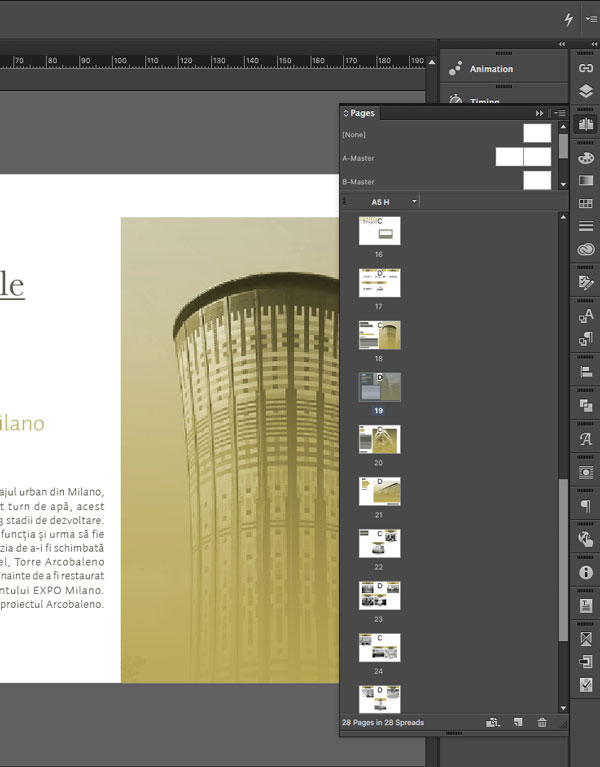The height and width of the screenshot is (767, 600).
Task: Open the Info panel icon
Action: (586, 572)
